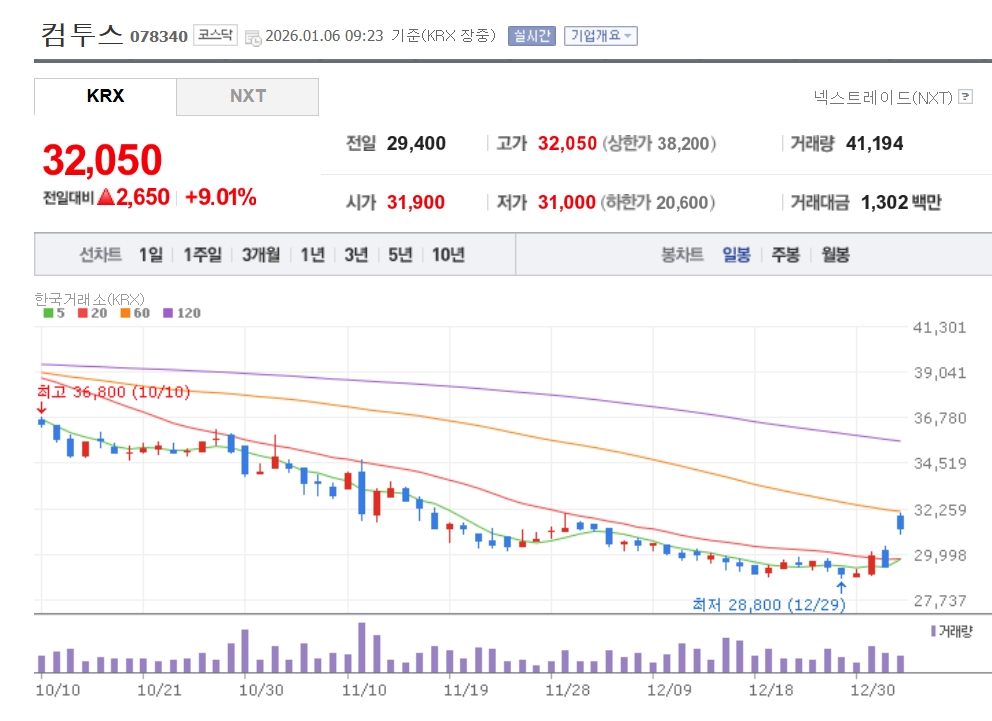Open the Nextrade help question-mark icon
The image size is (992, 721).
(x=965, y=96)
